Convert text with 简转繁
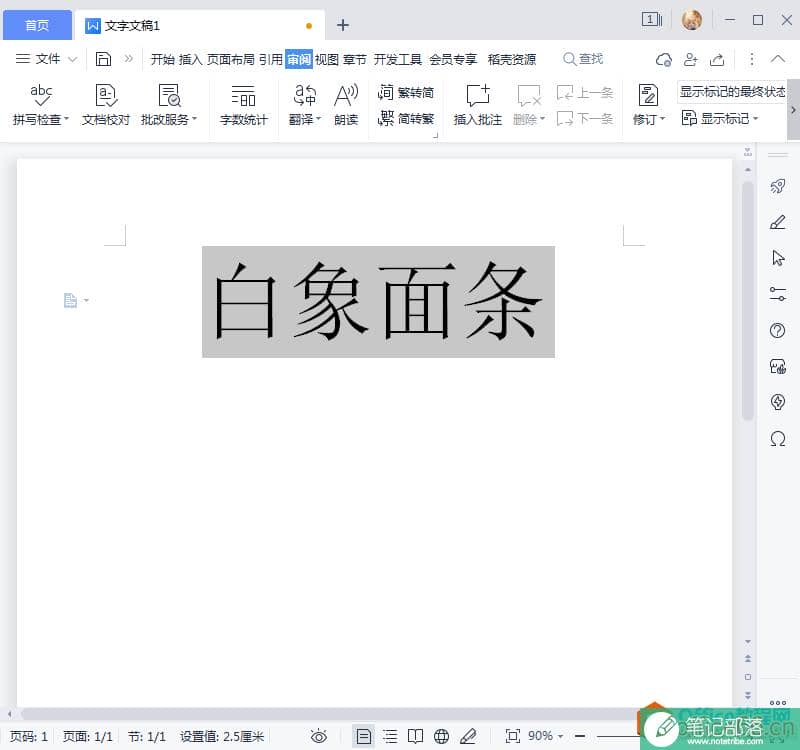This screenshot has width=800, height=750. click(x=406, y=119)
